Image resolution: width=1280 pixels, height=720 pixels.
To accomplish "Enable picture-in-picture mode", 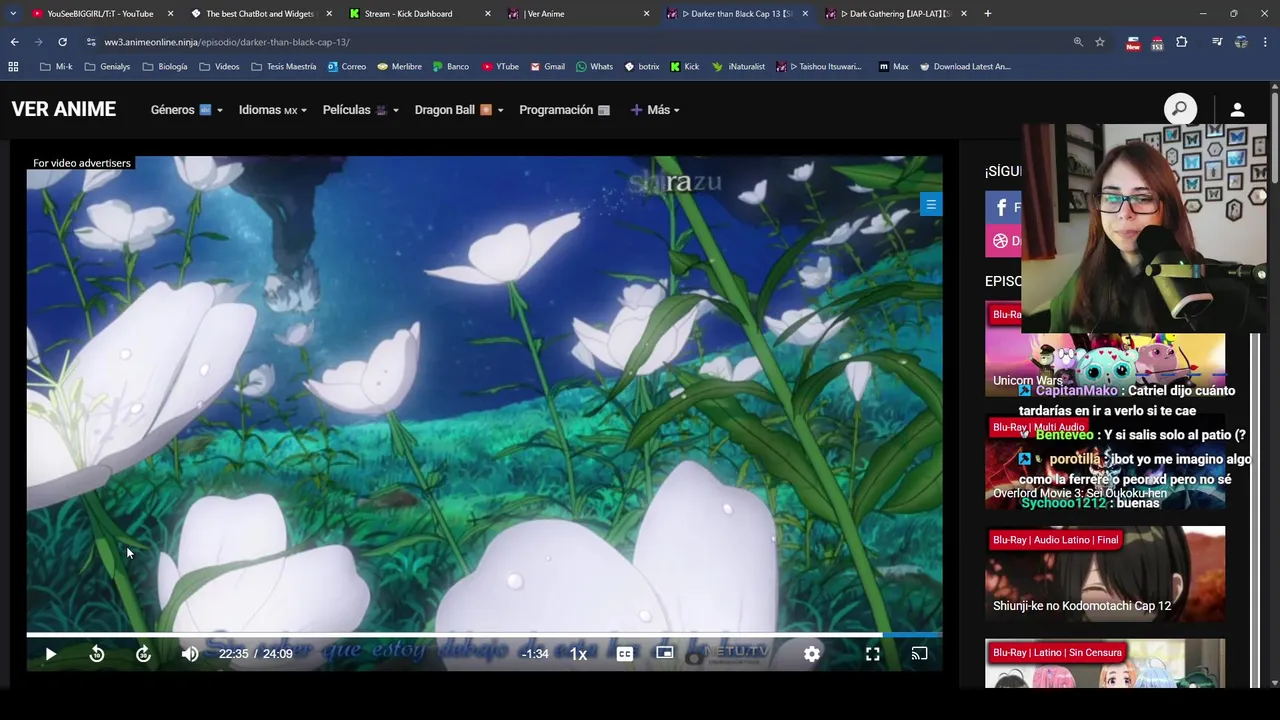I will [665, 653].
